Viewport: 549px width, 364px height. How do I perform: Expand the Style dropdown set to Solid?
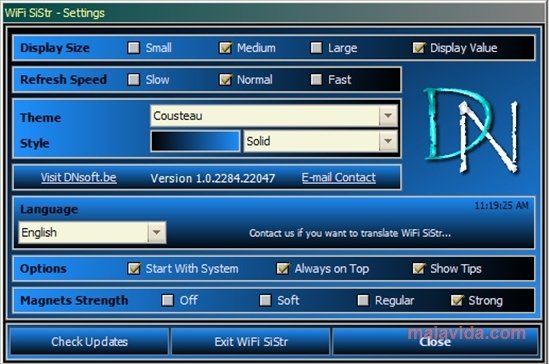[321, 141]
